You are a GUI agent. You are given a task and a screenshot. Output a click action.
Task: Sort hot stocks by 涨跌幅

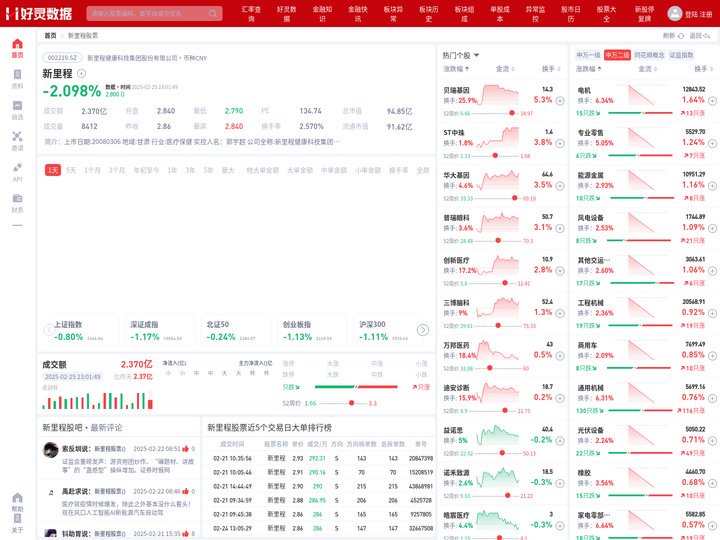pyautogui.click(x=456, y=69)
